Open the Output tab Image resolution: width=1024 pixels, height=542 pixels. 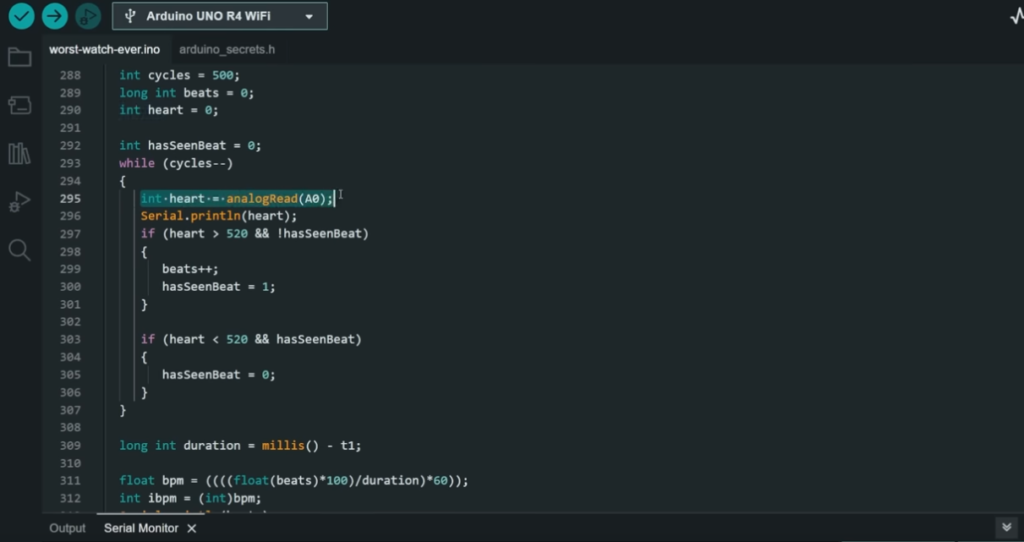[x=67, y=528]
